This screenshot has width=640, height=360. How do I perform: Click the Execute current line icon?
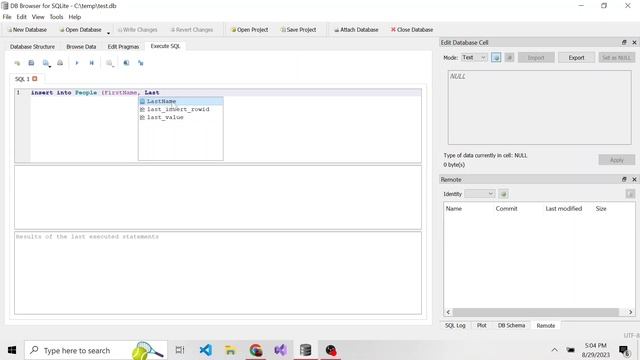pyautogui.click(x=91, y=63)
